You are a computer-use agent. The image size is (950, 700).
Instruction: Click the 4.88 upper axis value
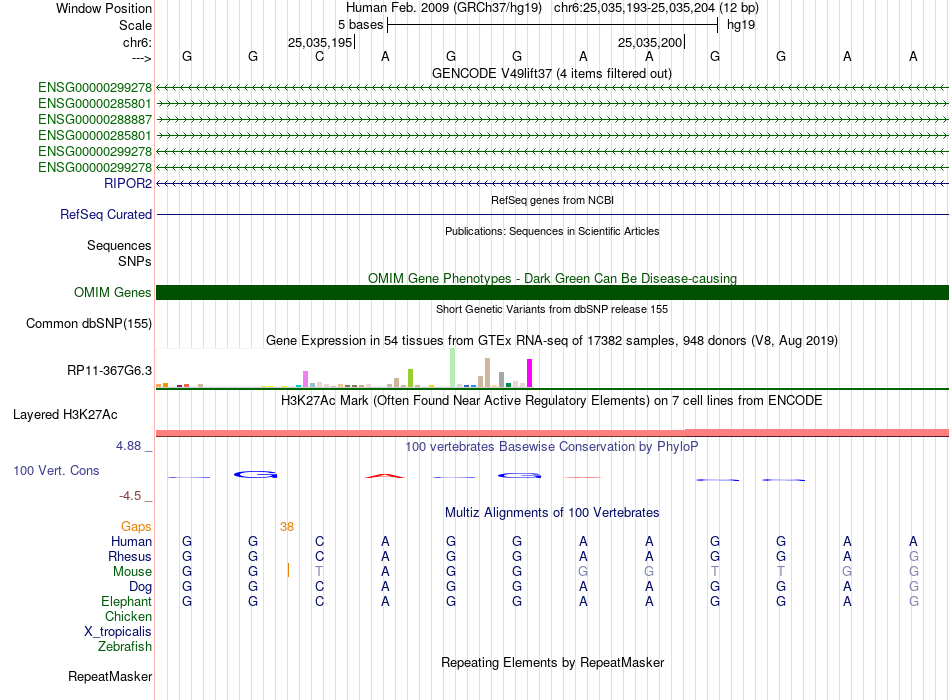point(128,446)
